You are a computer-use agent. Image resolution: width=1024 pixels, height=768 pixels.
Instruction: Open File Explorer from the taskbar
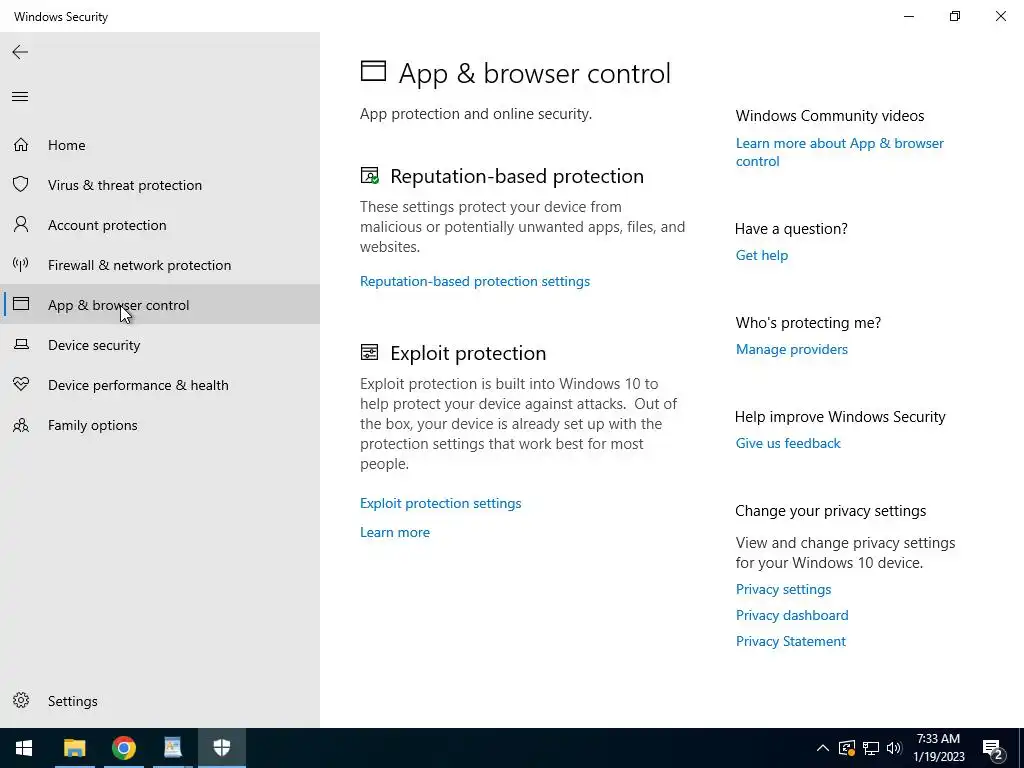click(74, 748)
